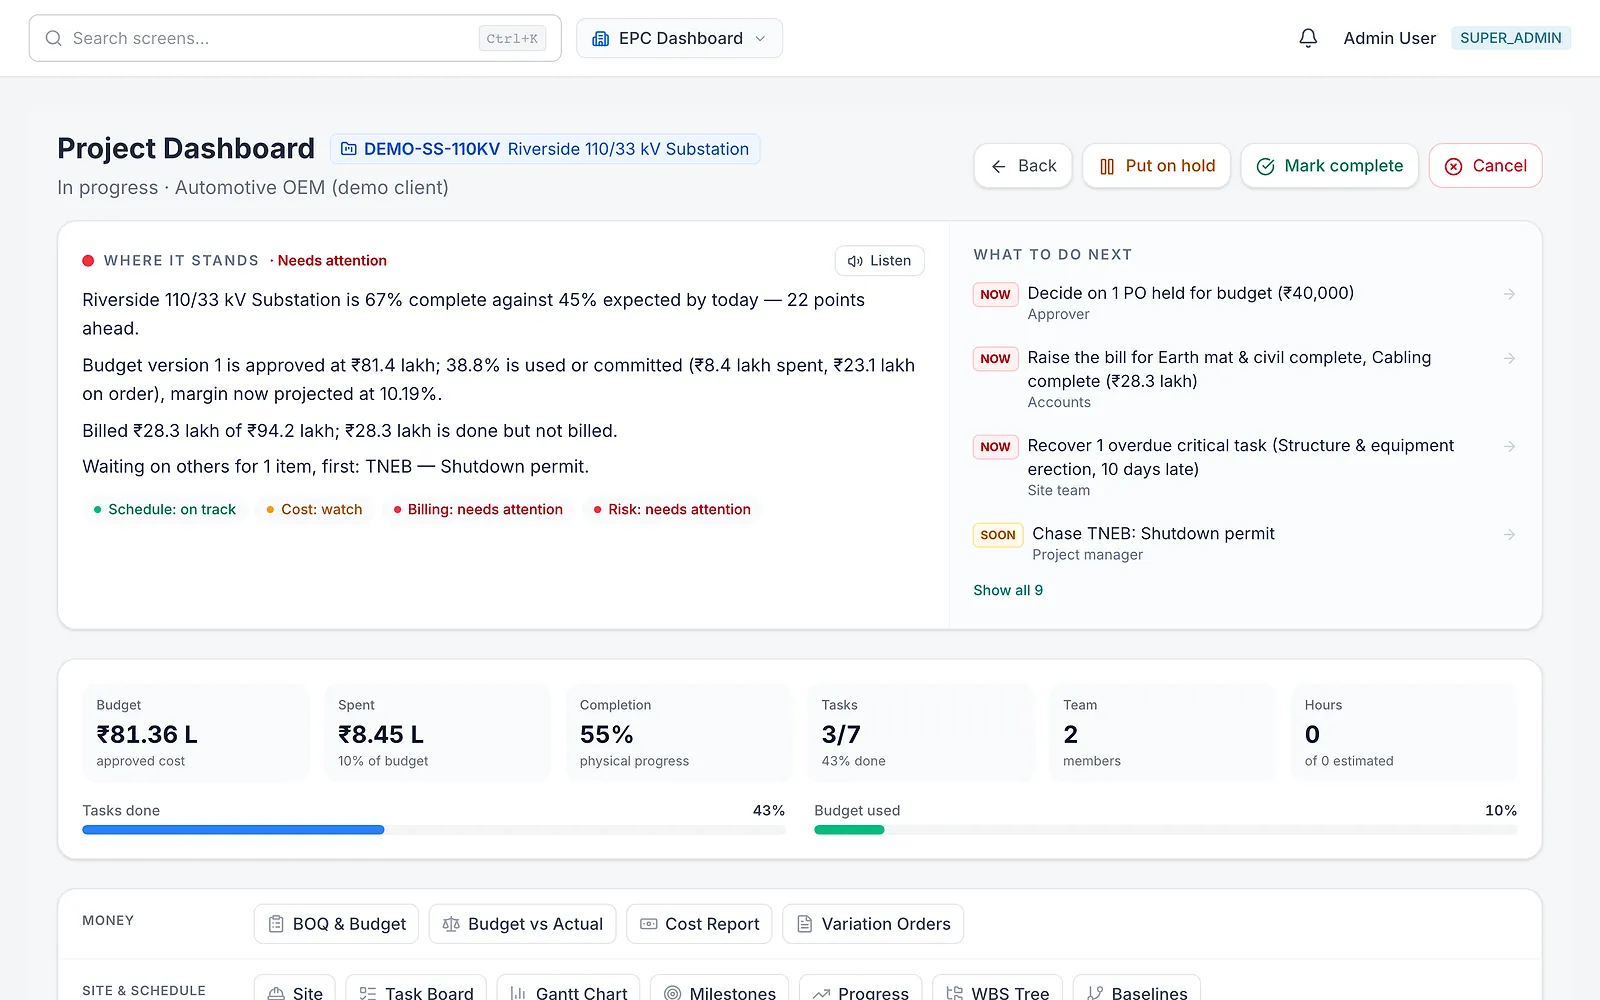Viewport: 1600px width, 1000px height.
Task: Click the EPC Dashboard building icon
Action: [601, 38]
